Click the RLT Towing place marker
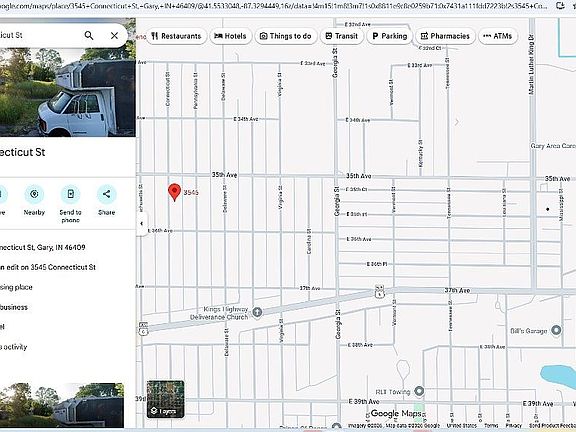Viewport: 576px width, 432px height. click(x=419, y=391)
